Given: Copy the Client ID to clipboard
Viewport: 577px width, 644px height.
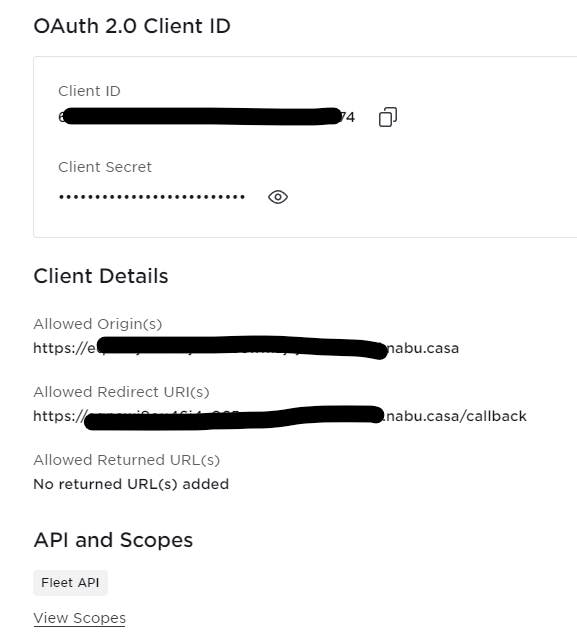Looking at the screenshot, I should tap(388, 117).
